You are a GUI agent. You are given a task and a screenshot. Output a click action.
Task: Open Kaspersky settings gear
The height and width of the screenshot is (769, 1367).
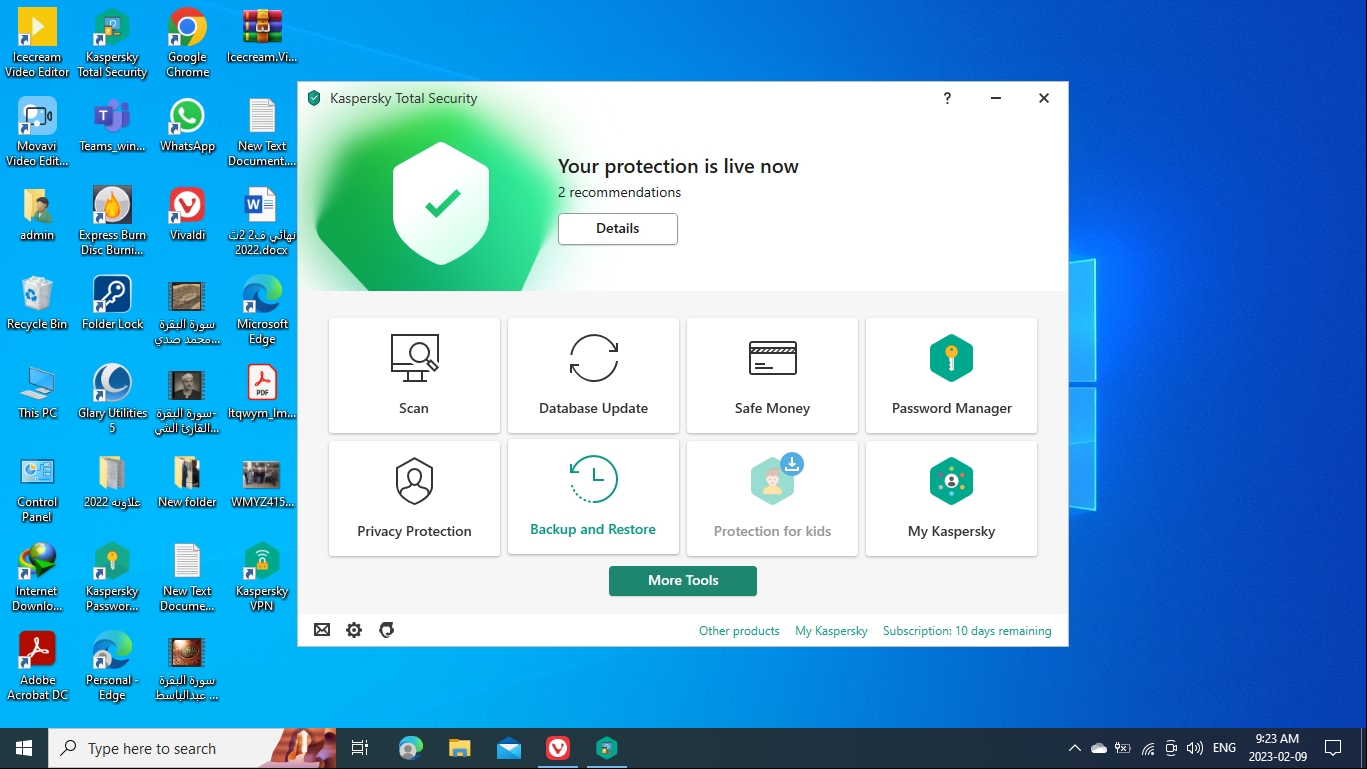click(x=354, y=630)
